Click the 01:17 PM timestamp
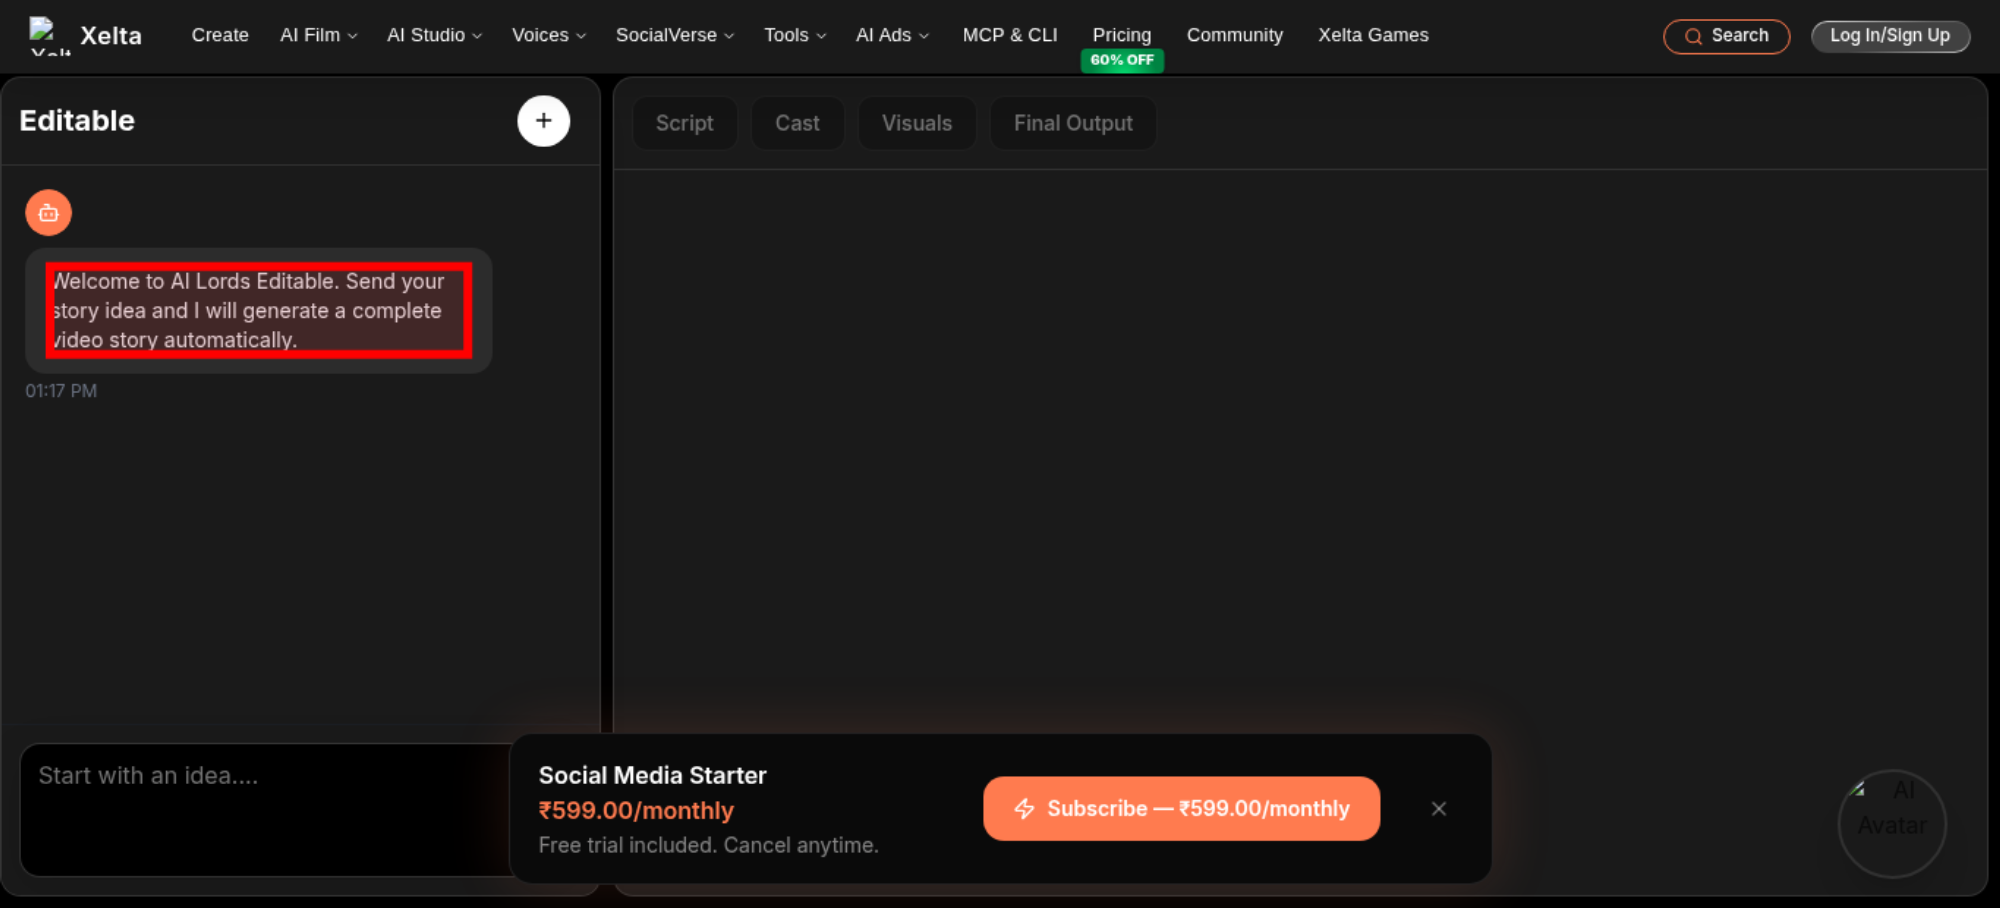2000x908 pixels. (61, 391)
